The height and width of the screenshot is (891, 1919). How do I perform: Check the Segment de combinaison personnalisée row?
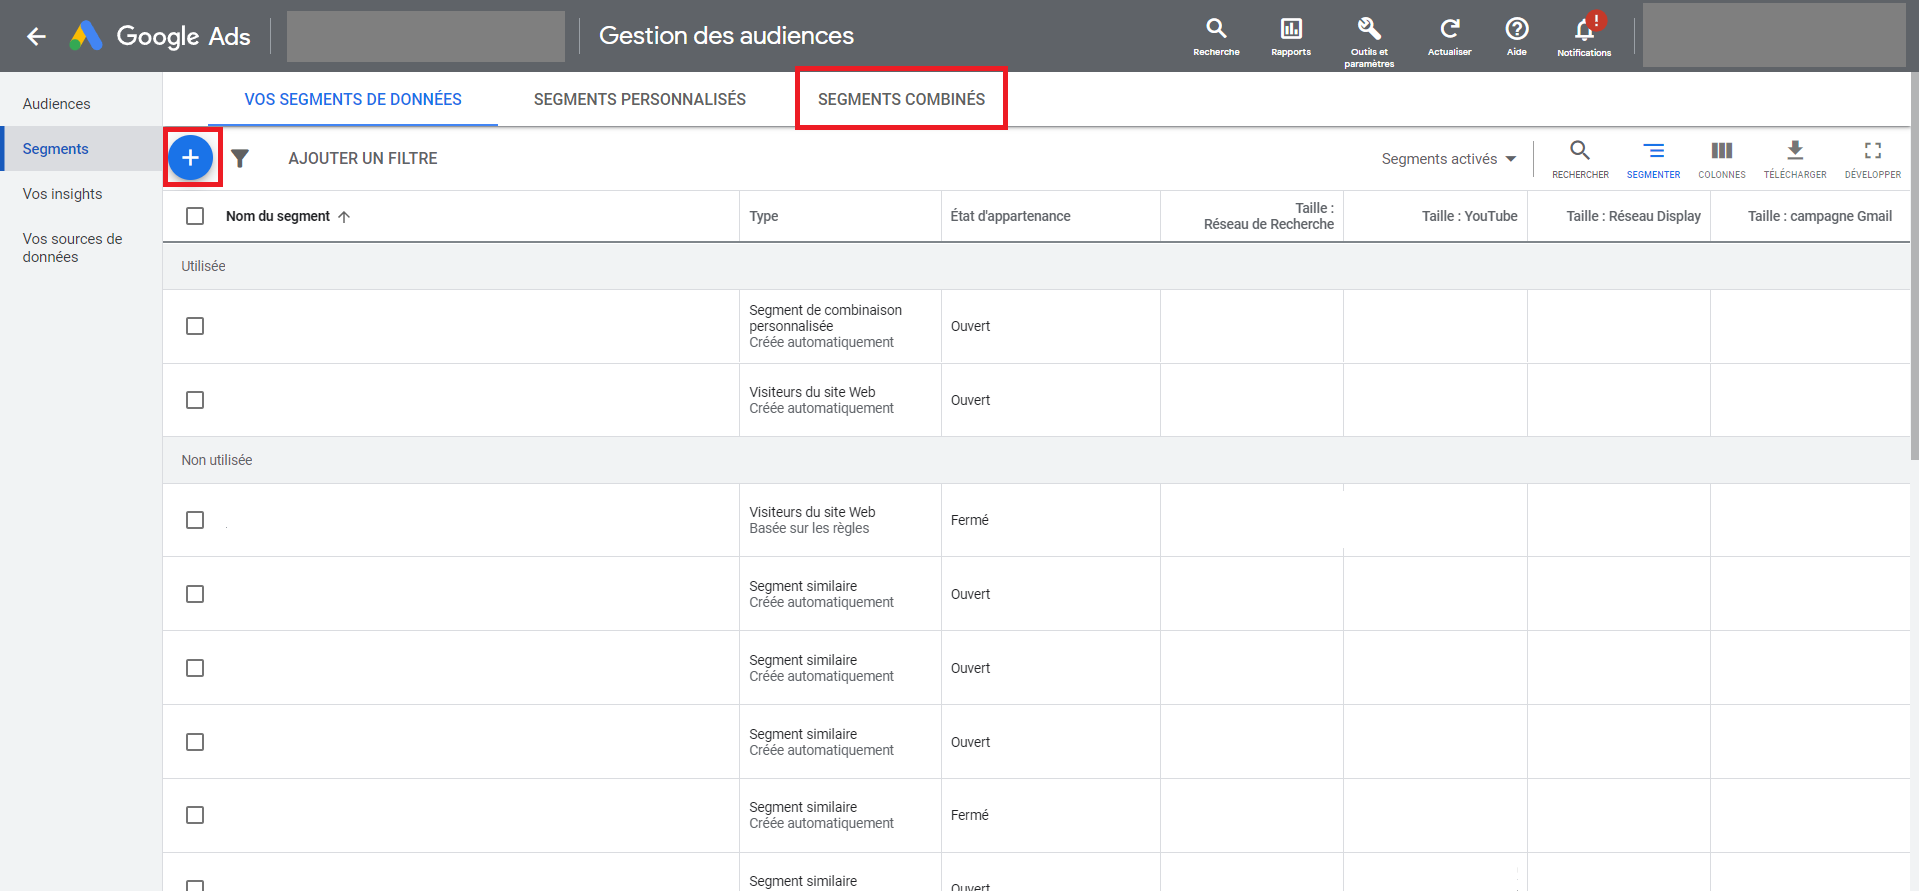195,326
